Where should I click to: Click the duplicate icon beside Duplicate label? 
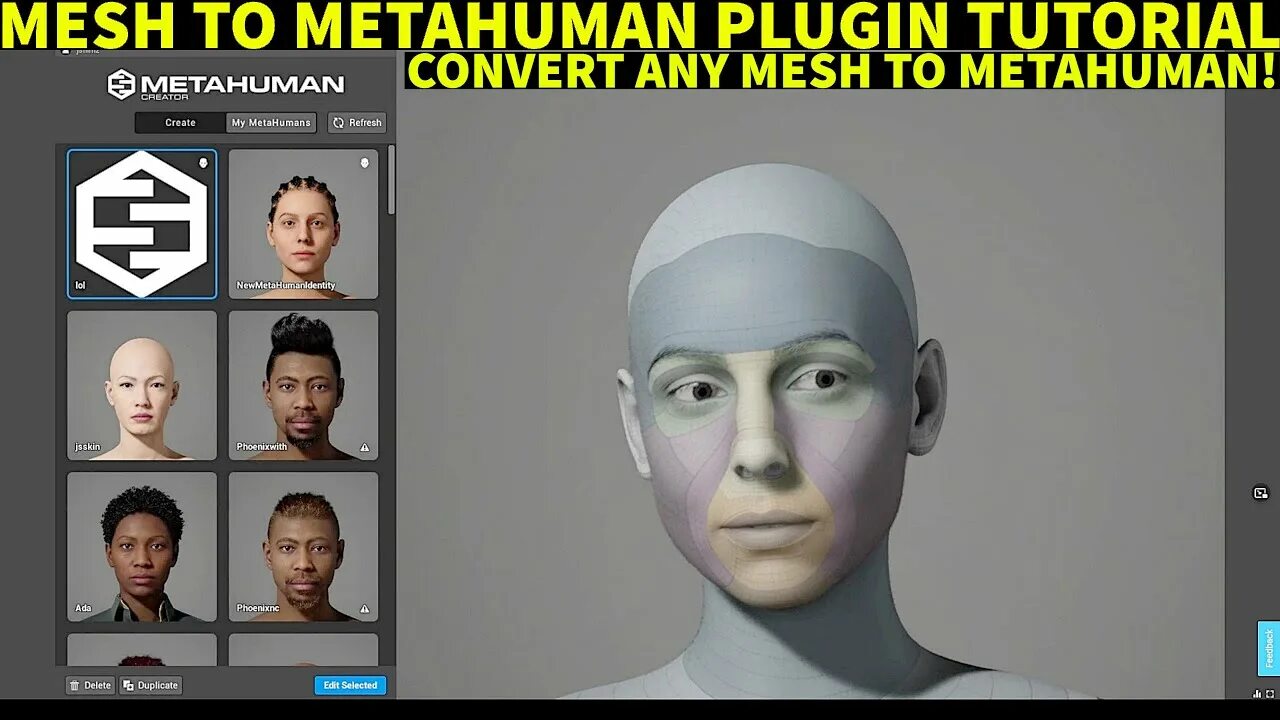pyautogui.click(x=129, y=686)
